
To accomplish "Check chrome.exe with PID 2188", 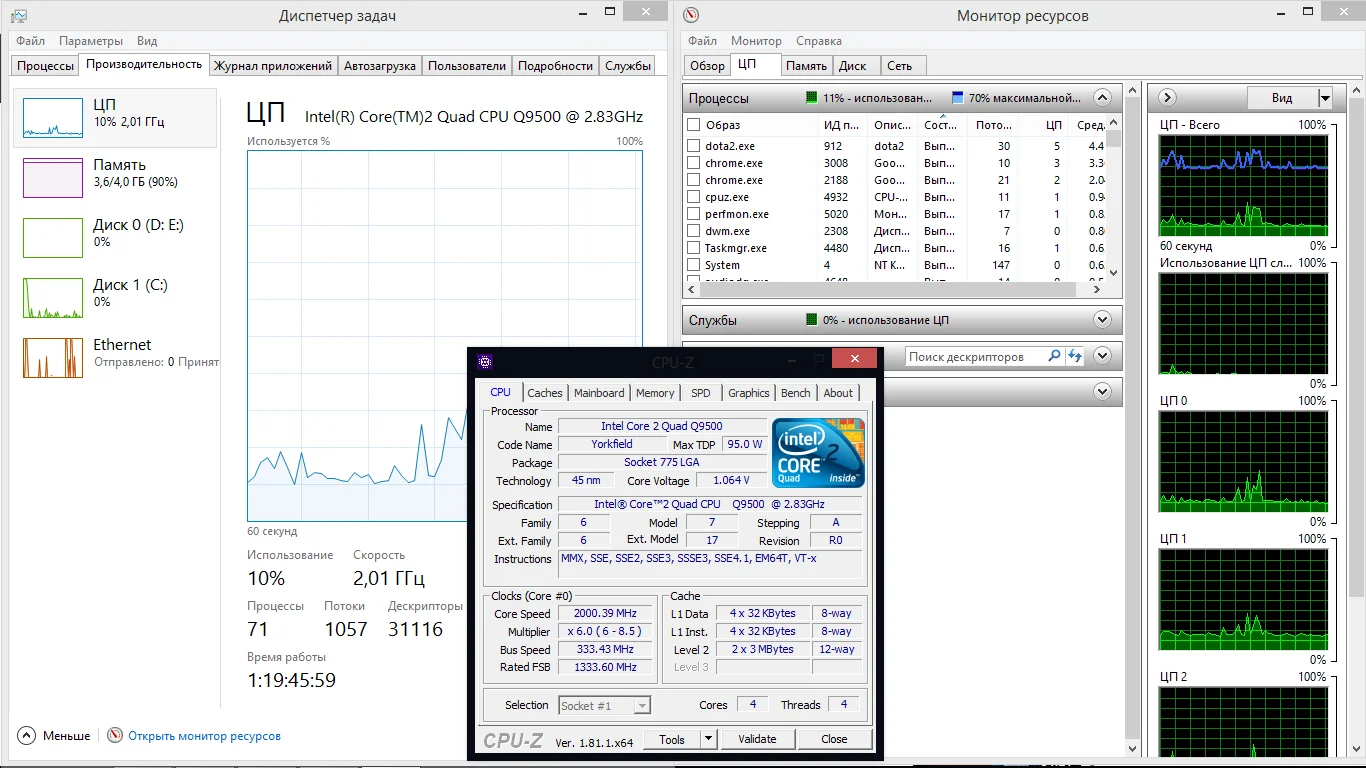I will 693,180.
